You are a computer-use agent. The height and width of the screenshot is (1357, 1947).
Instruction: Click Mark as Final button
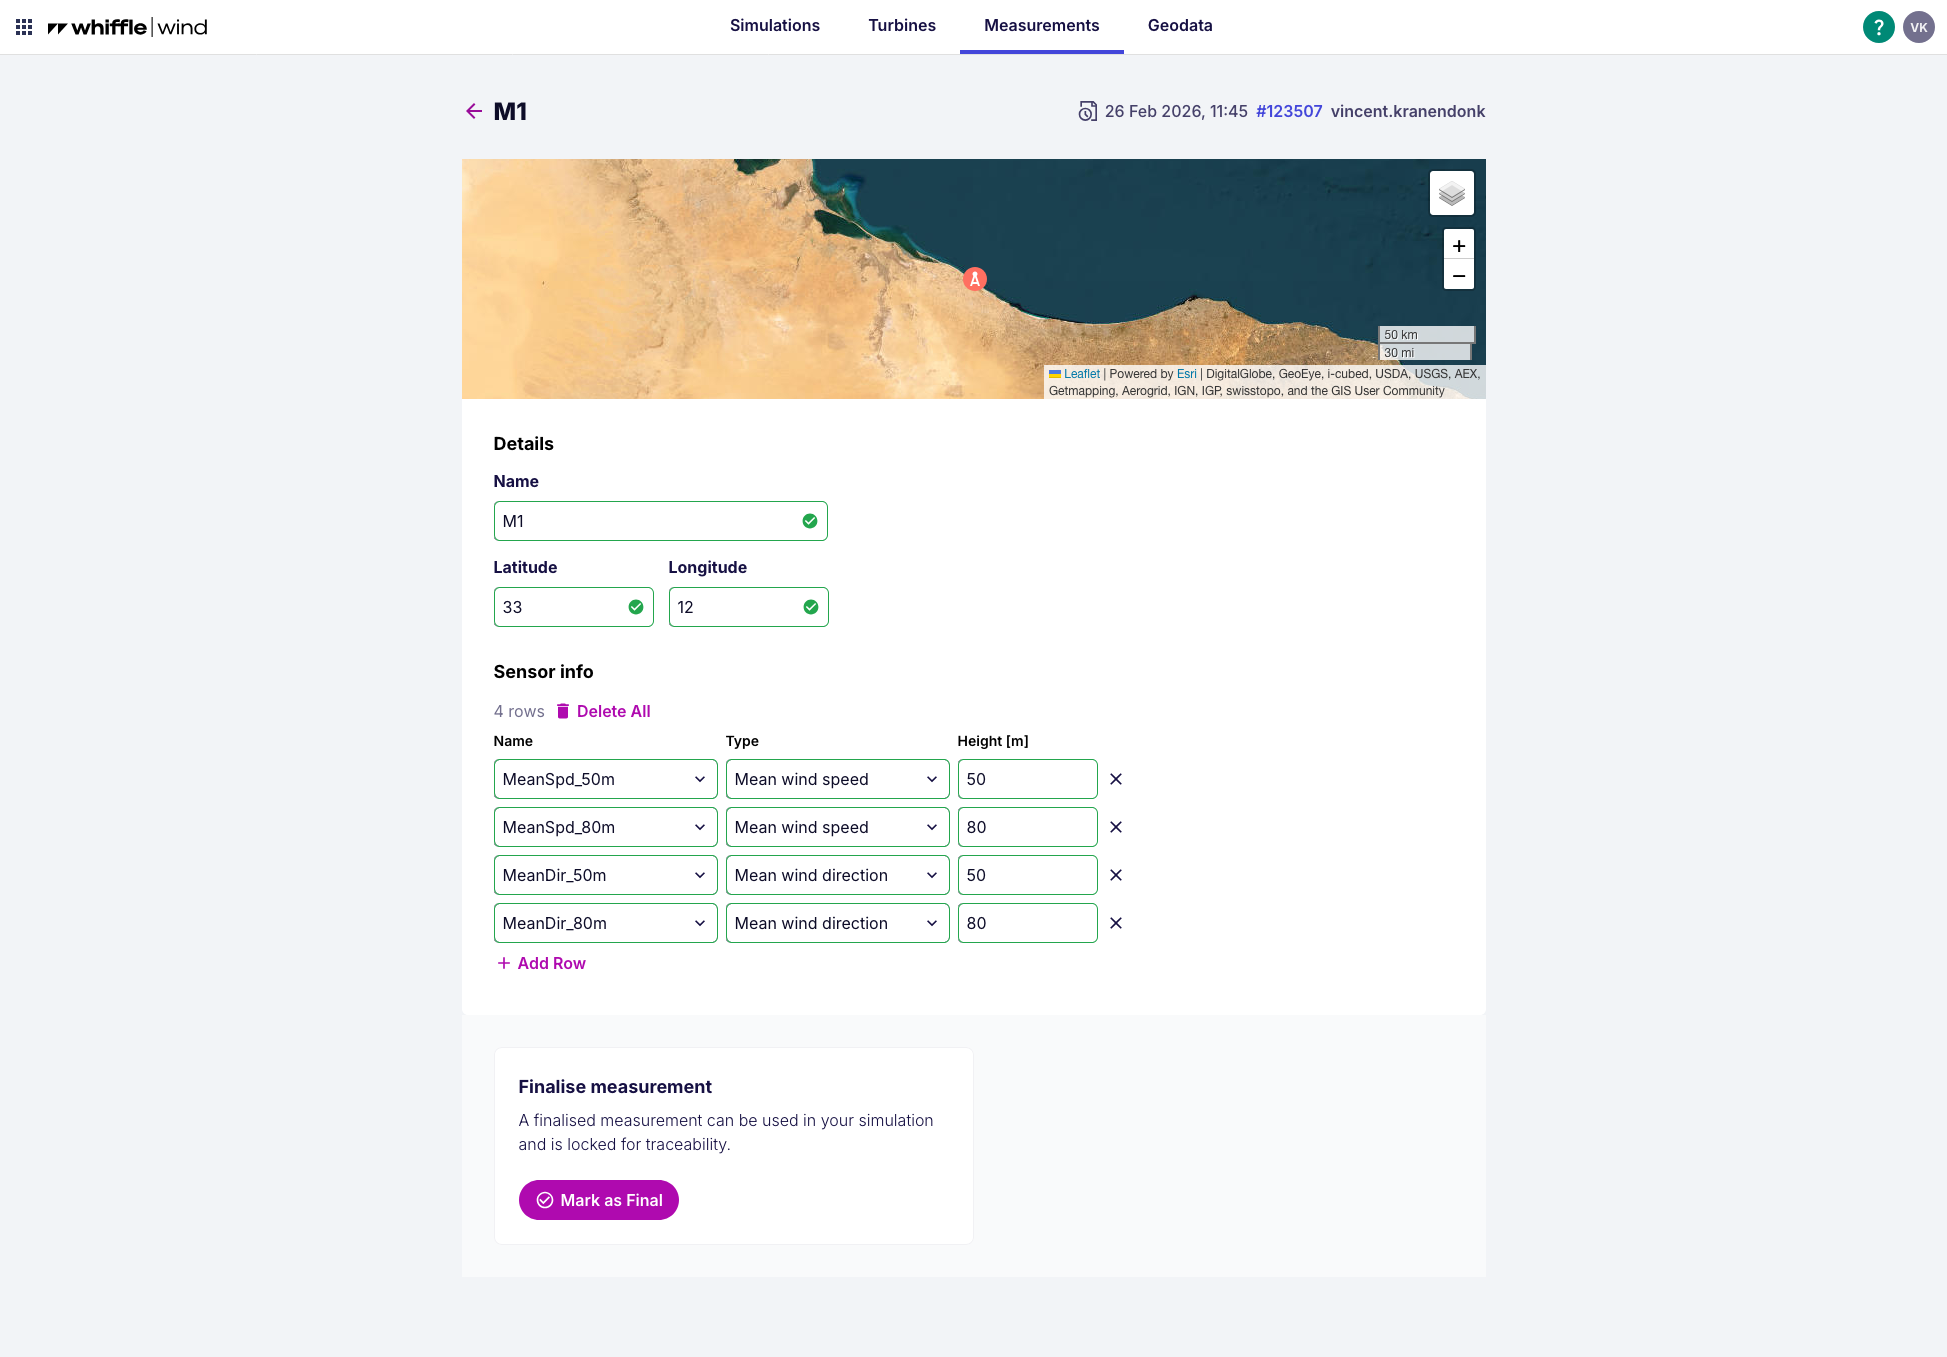598,1200
